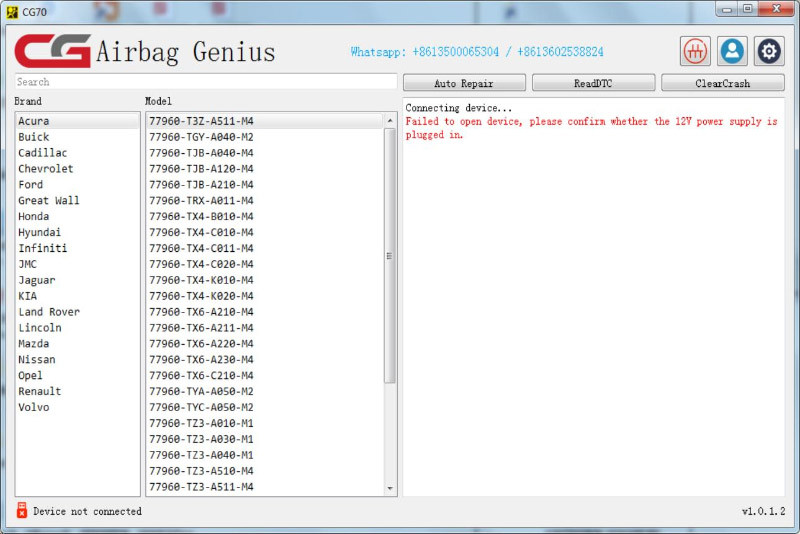Open the user account icon
Screen dimensions: 800x534
[x=732, y=51]
